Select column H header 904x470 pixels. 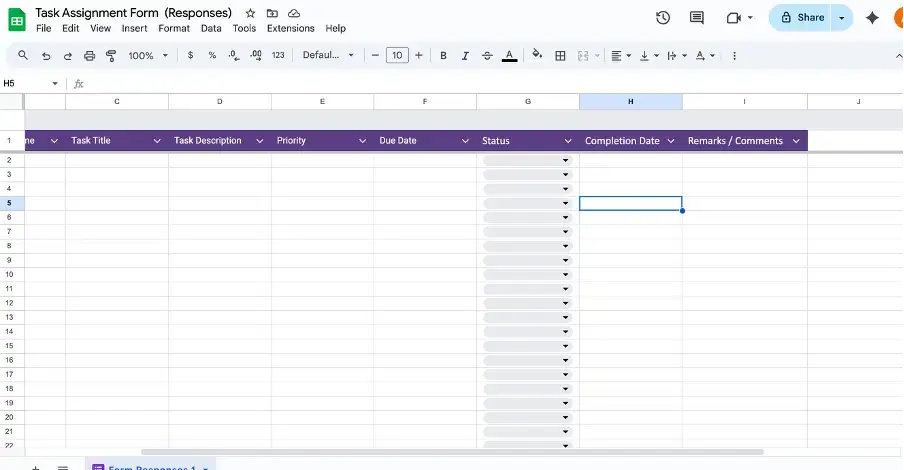coord(631,101)
